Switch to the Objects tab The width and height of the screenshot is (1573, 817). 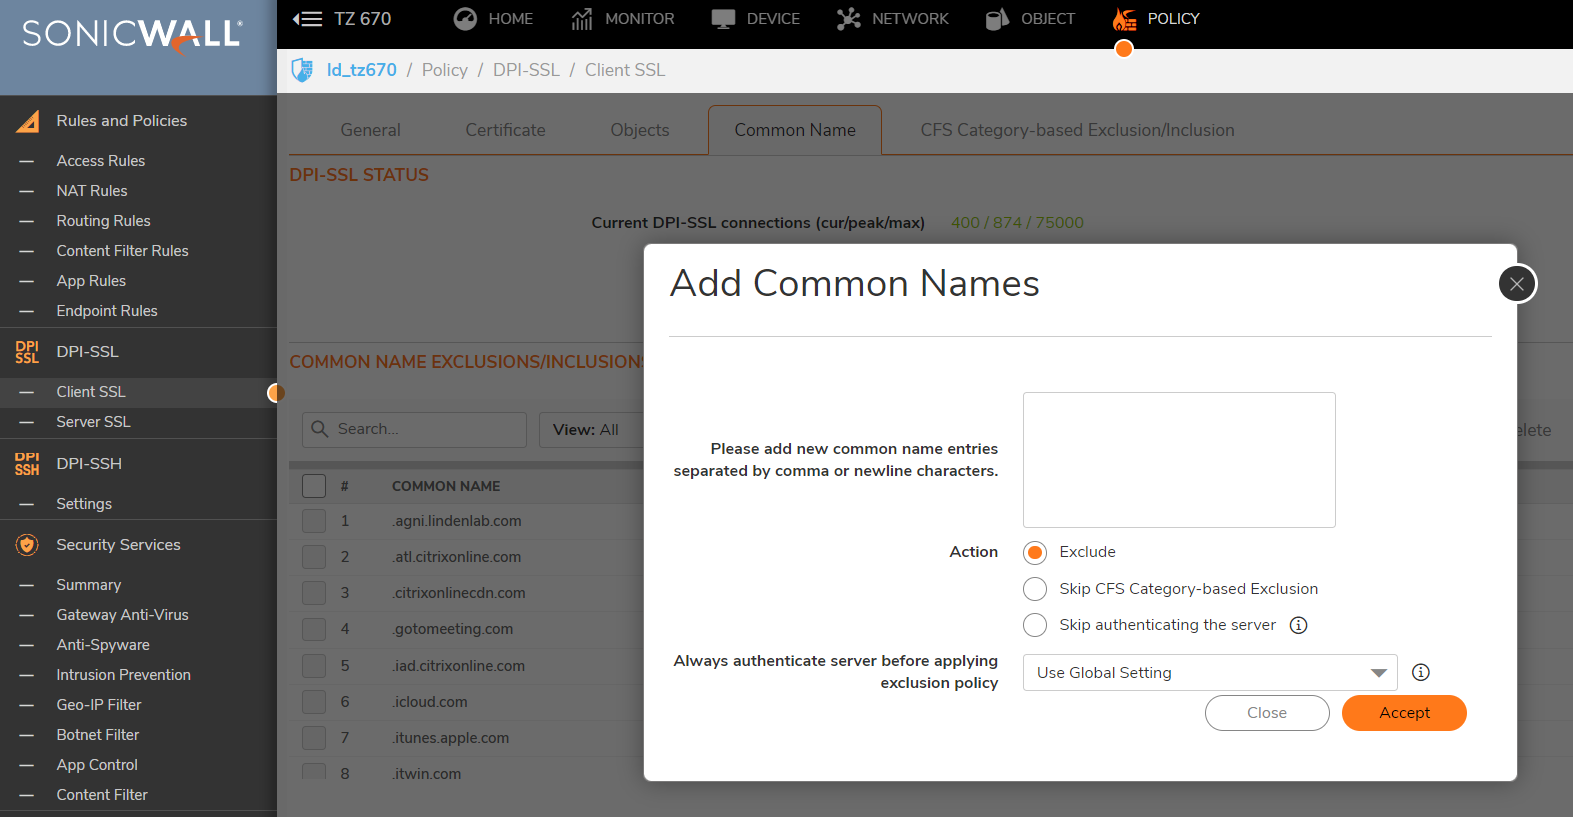tap(640, 130)
